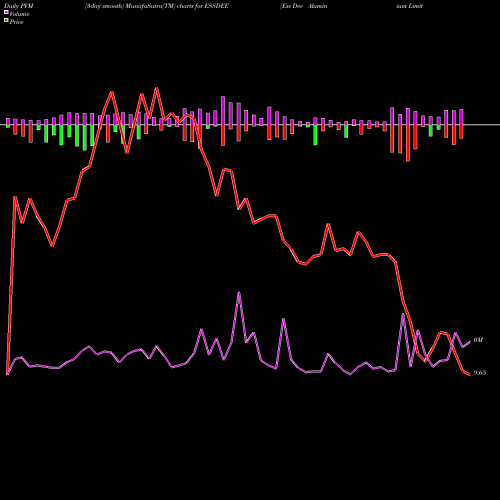Click the Price legend swatch
Viewport: 500px width, 500px height.
point(6,21)
